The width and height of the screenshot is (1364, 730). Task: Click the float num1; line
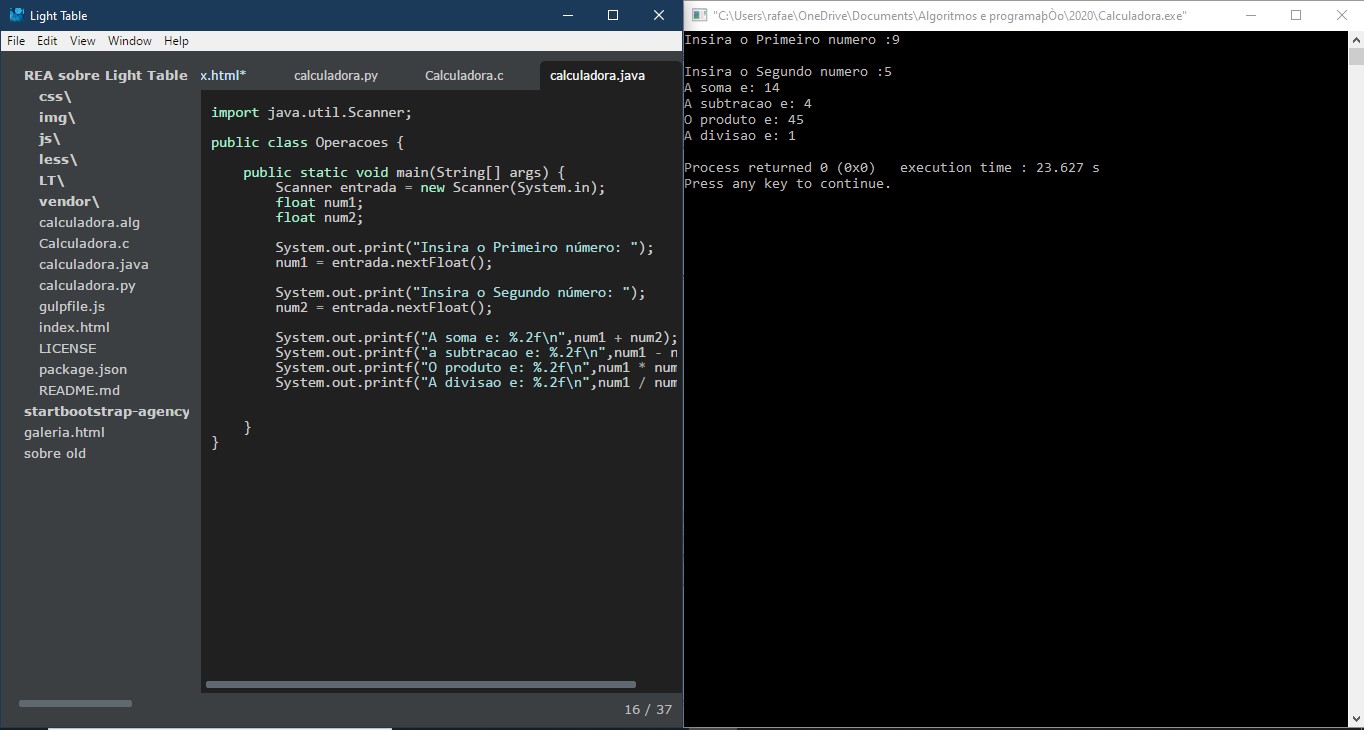pos(319,202)
